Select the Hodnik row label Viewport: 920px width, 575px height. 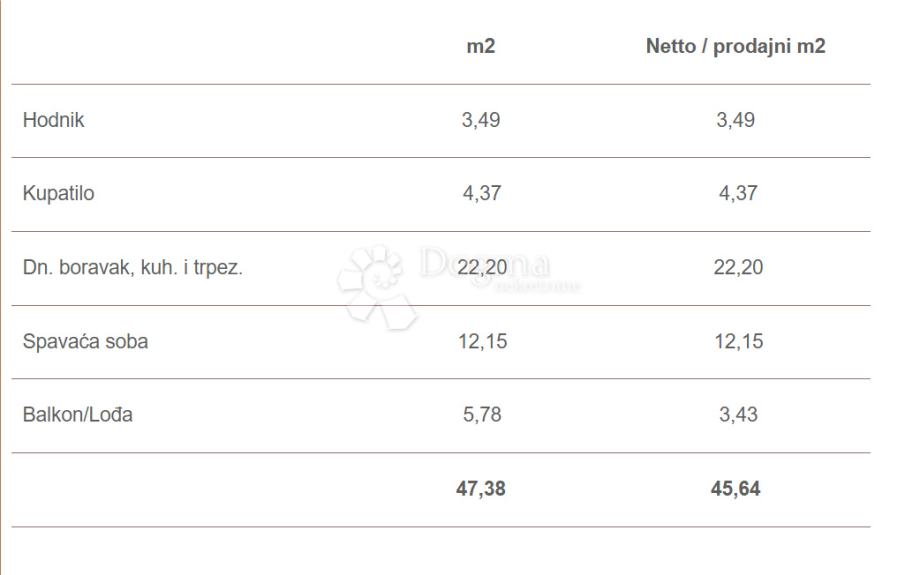(54, 120)
